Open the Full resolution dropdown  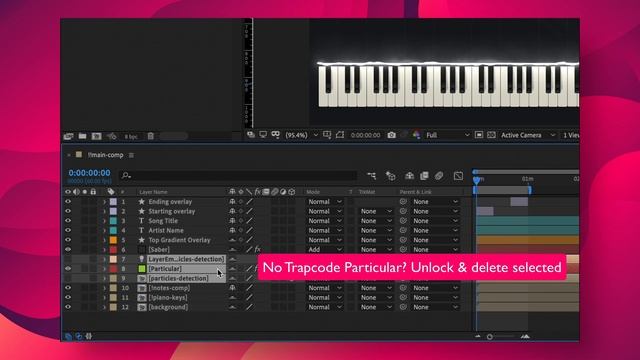coord(447,135)
